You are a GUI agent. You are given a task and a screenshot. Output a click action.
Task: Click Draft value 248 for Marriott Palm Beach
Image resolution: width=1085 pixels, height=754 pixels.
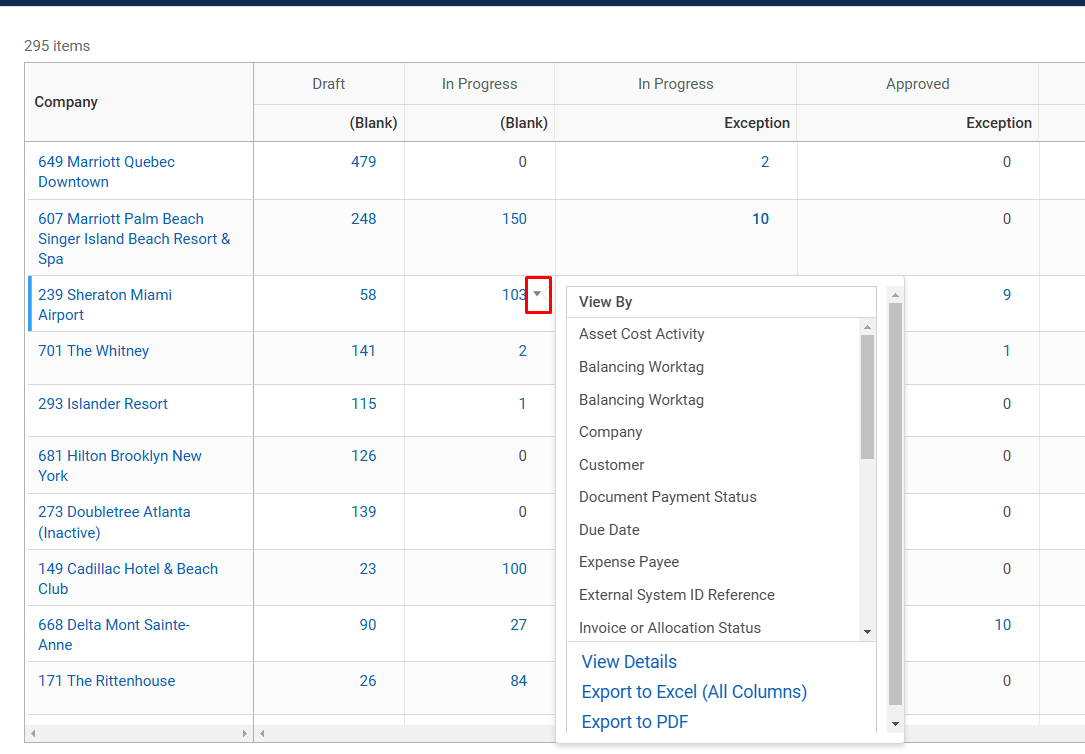pyautogui.click(x=363, y=219)
